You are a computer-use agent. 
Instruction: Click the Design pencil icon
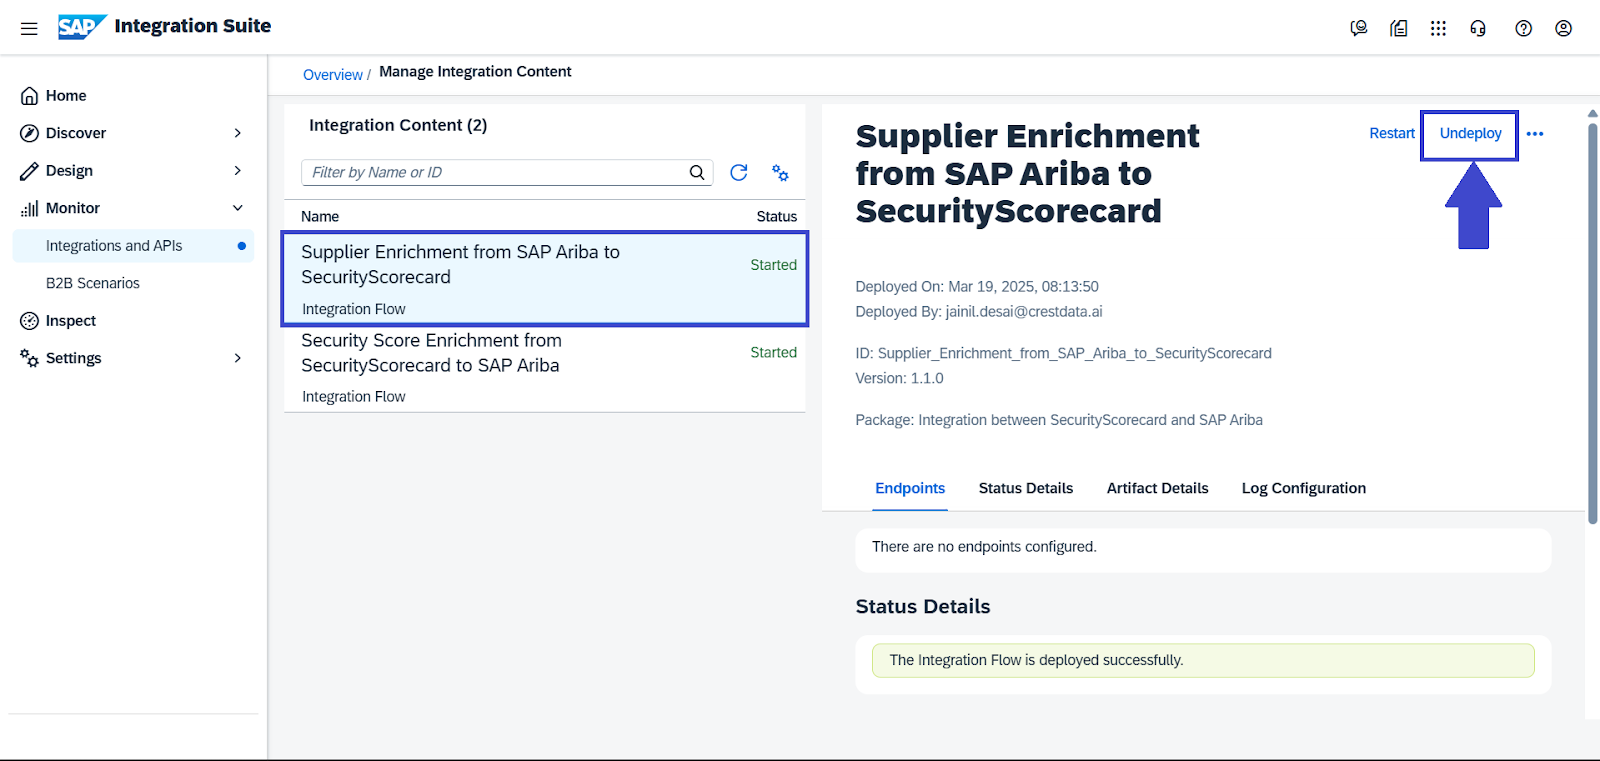(x=30, y=171)
